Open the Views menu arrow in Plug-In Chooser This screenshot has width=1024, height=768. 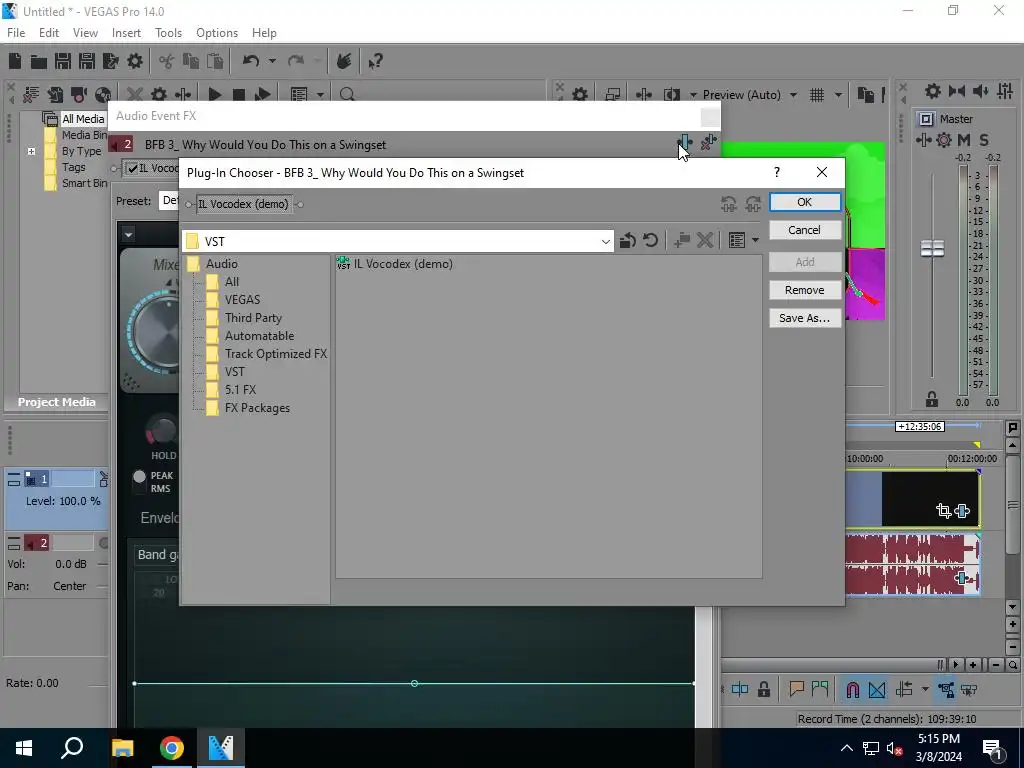click(x=755, y=240)
